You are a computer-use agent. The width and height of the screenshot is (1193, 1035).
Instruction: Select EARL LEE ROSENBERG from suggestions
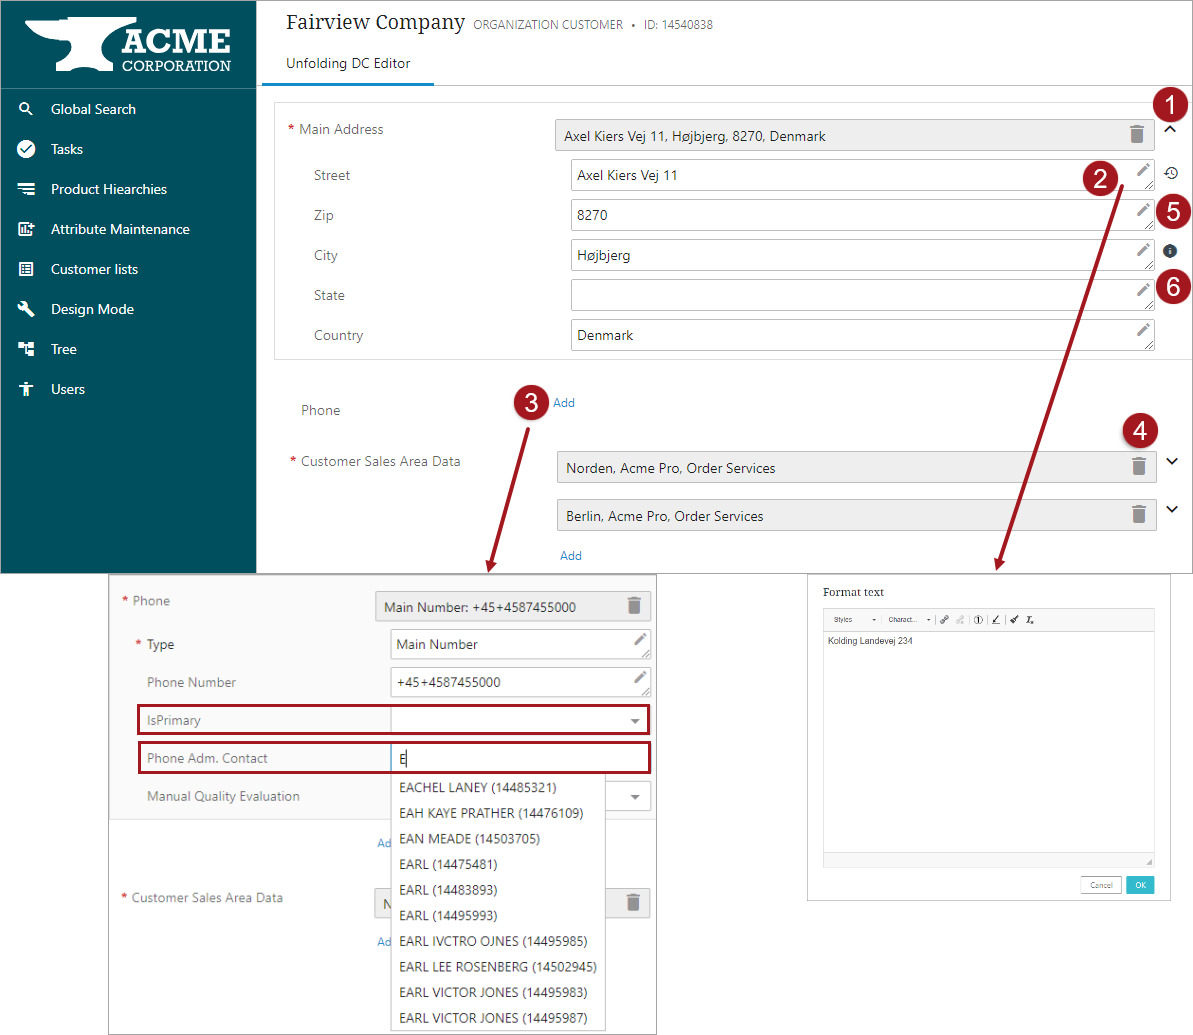[x=498, y=967]
